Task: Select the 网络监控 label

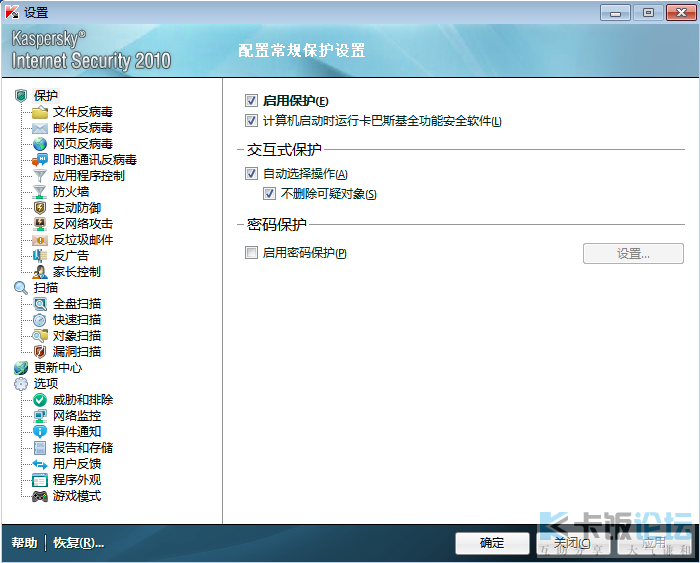Action: pos(77,416)
